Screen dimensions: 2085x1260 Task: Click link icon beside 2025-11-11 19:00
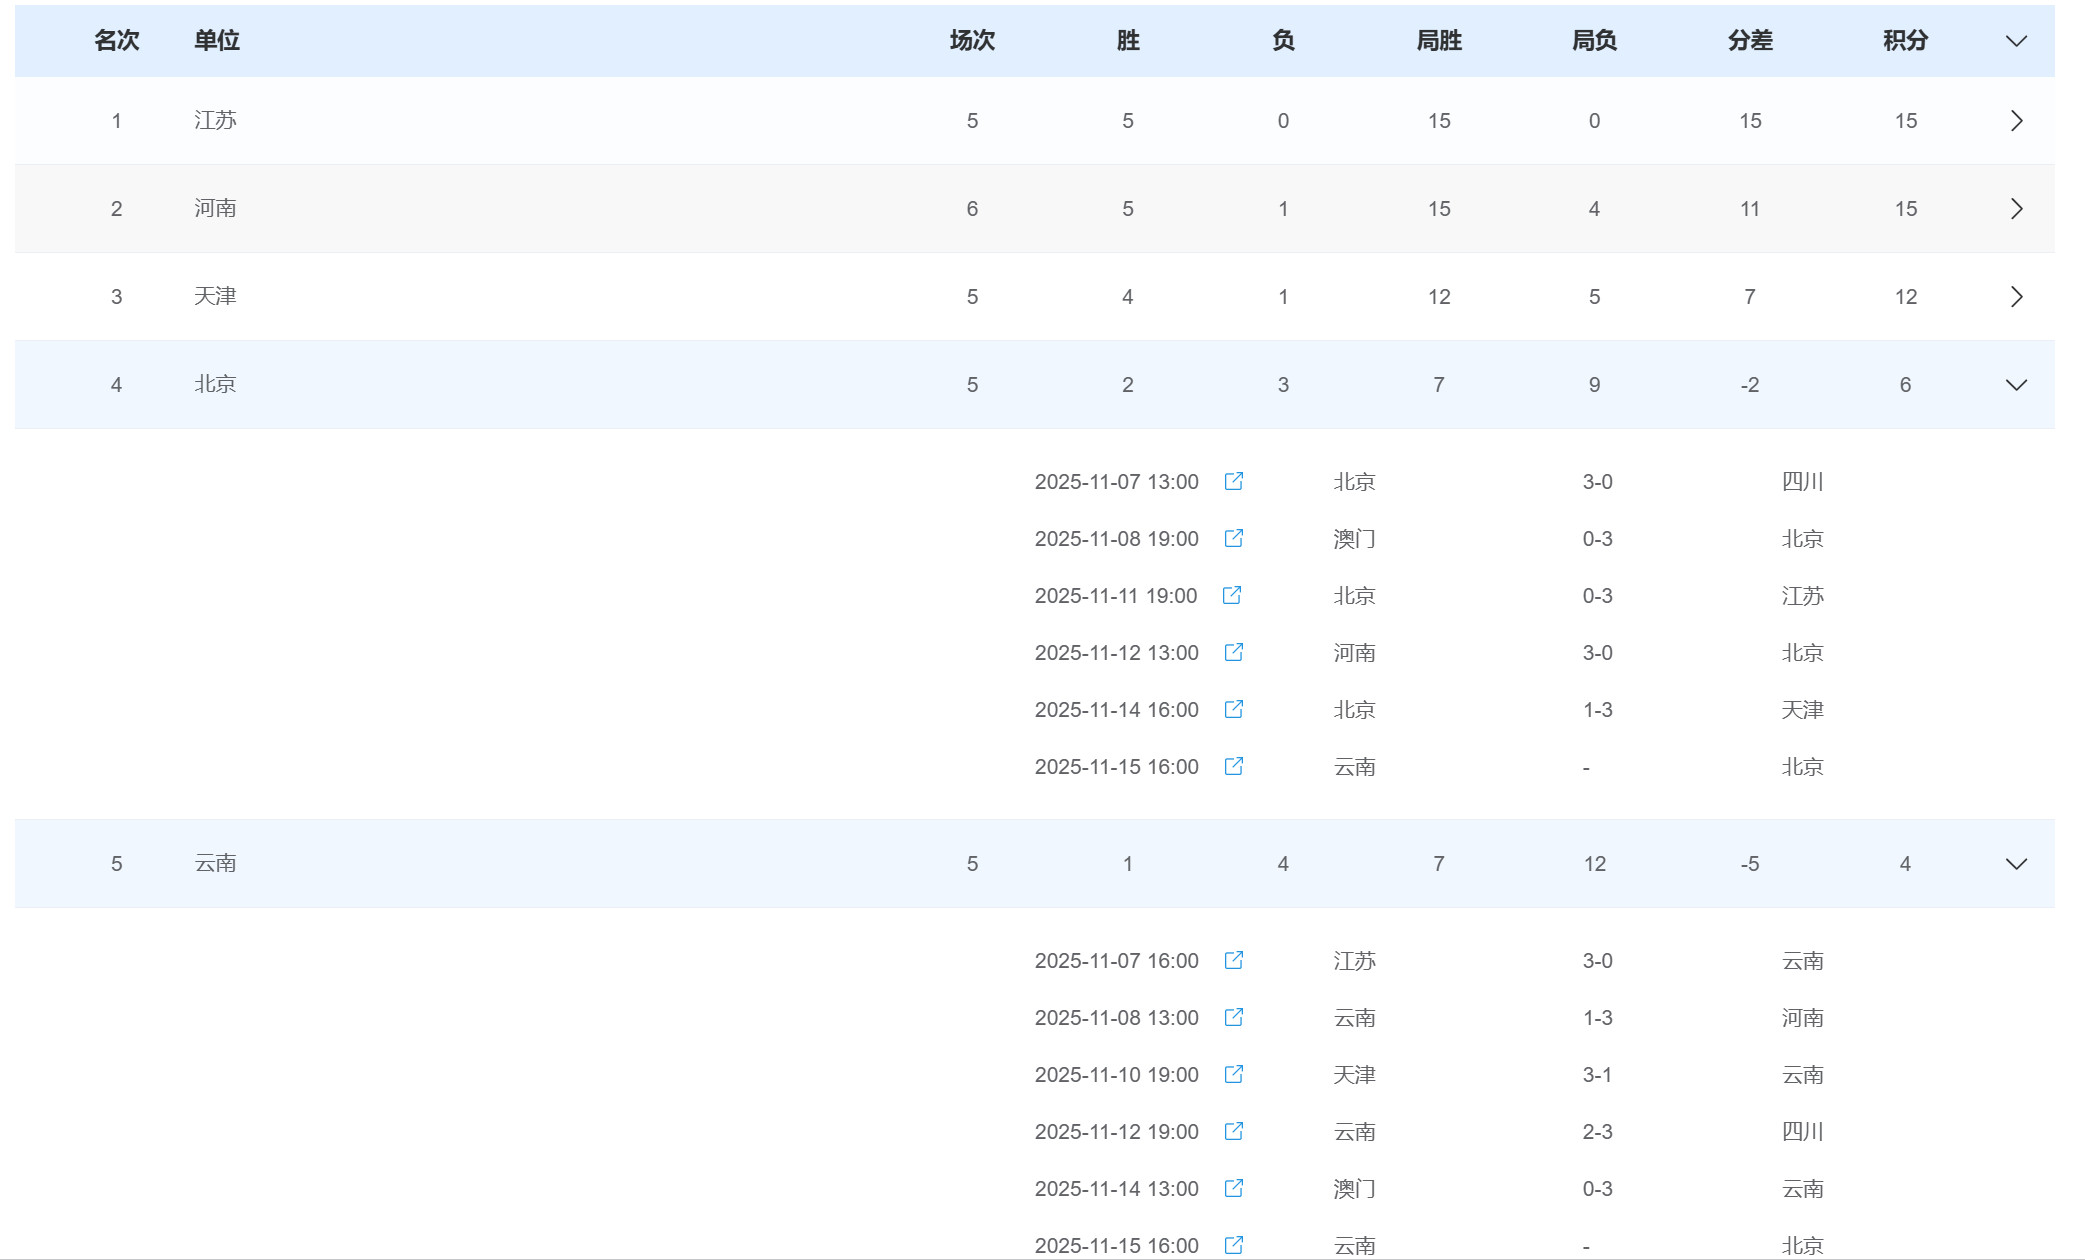click(x=1232, y=595)
